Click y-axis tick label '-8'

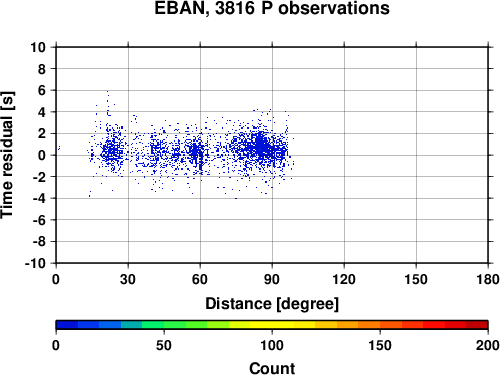[39, 242]
